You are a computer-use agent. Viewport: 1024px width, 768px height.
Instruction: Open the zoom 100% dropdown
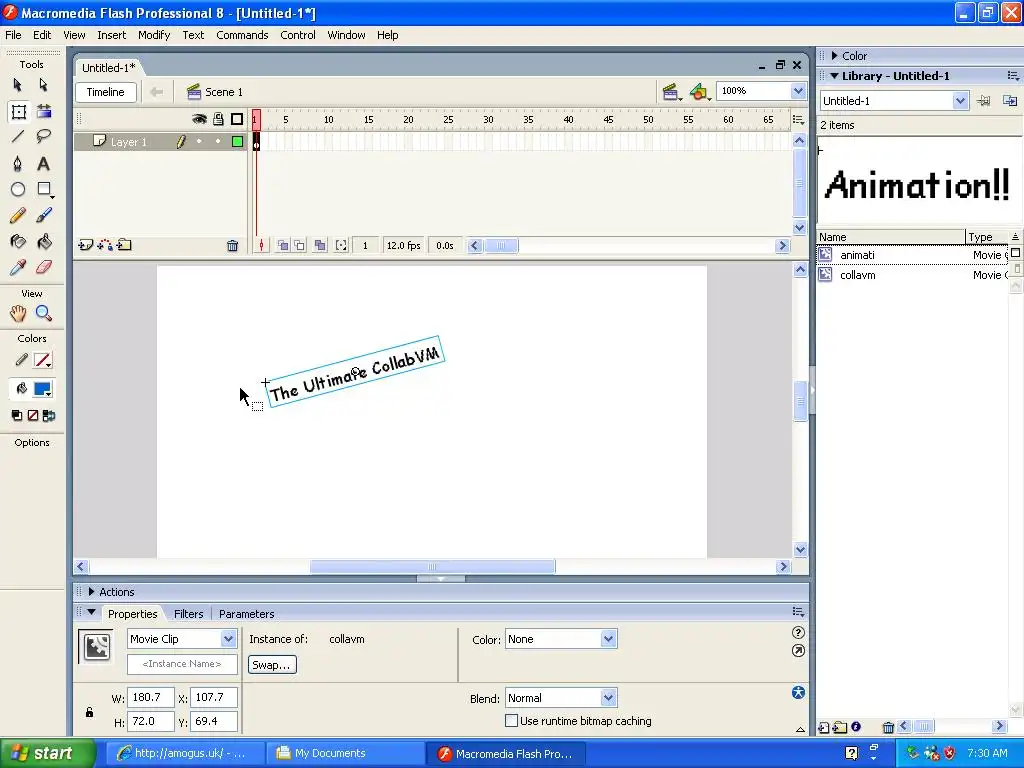[x=798, y=91]
